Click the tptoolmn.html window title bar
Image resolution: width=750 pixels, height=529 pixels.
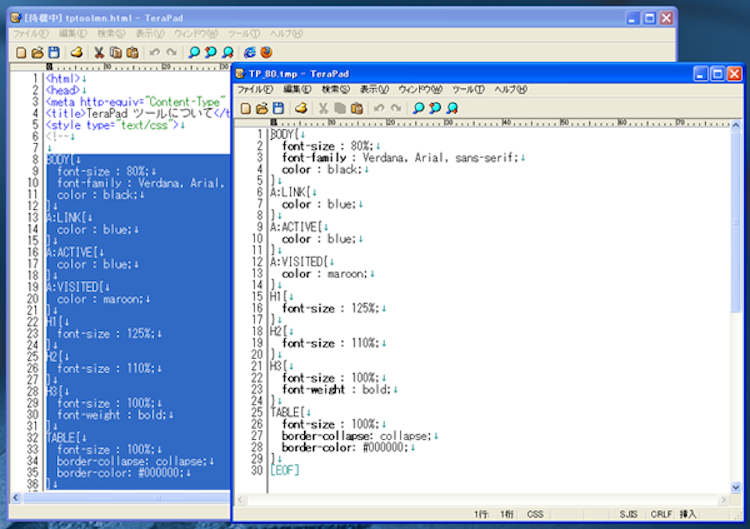[300, 17]
